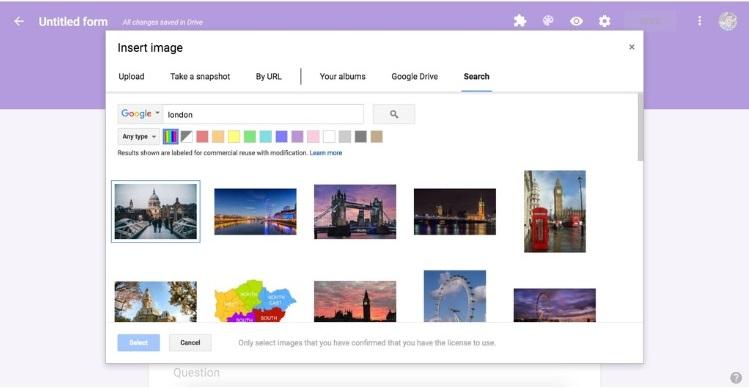Screen dimensions: 749x389
Task: Filter images by yellow color
Action: click(234, 137)
